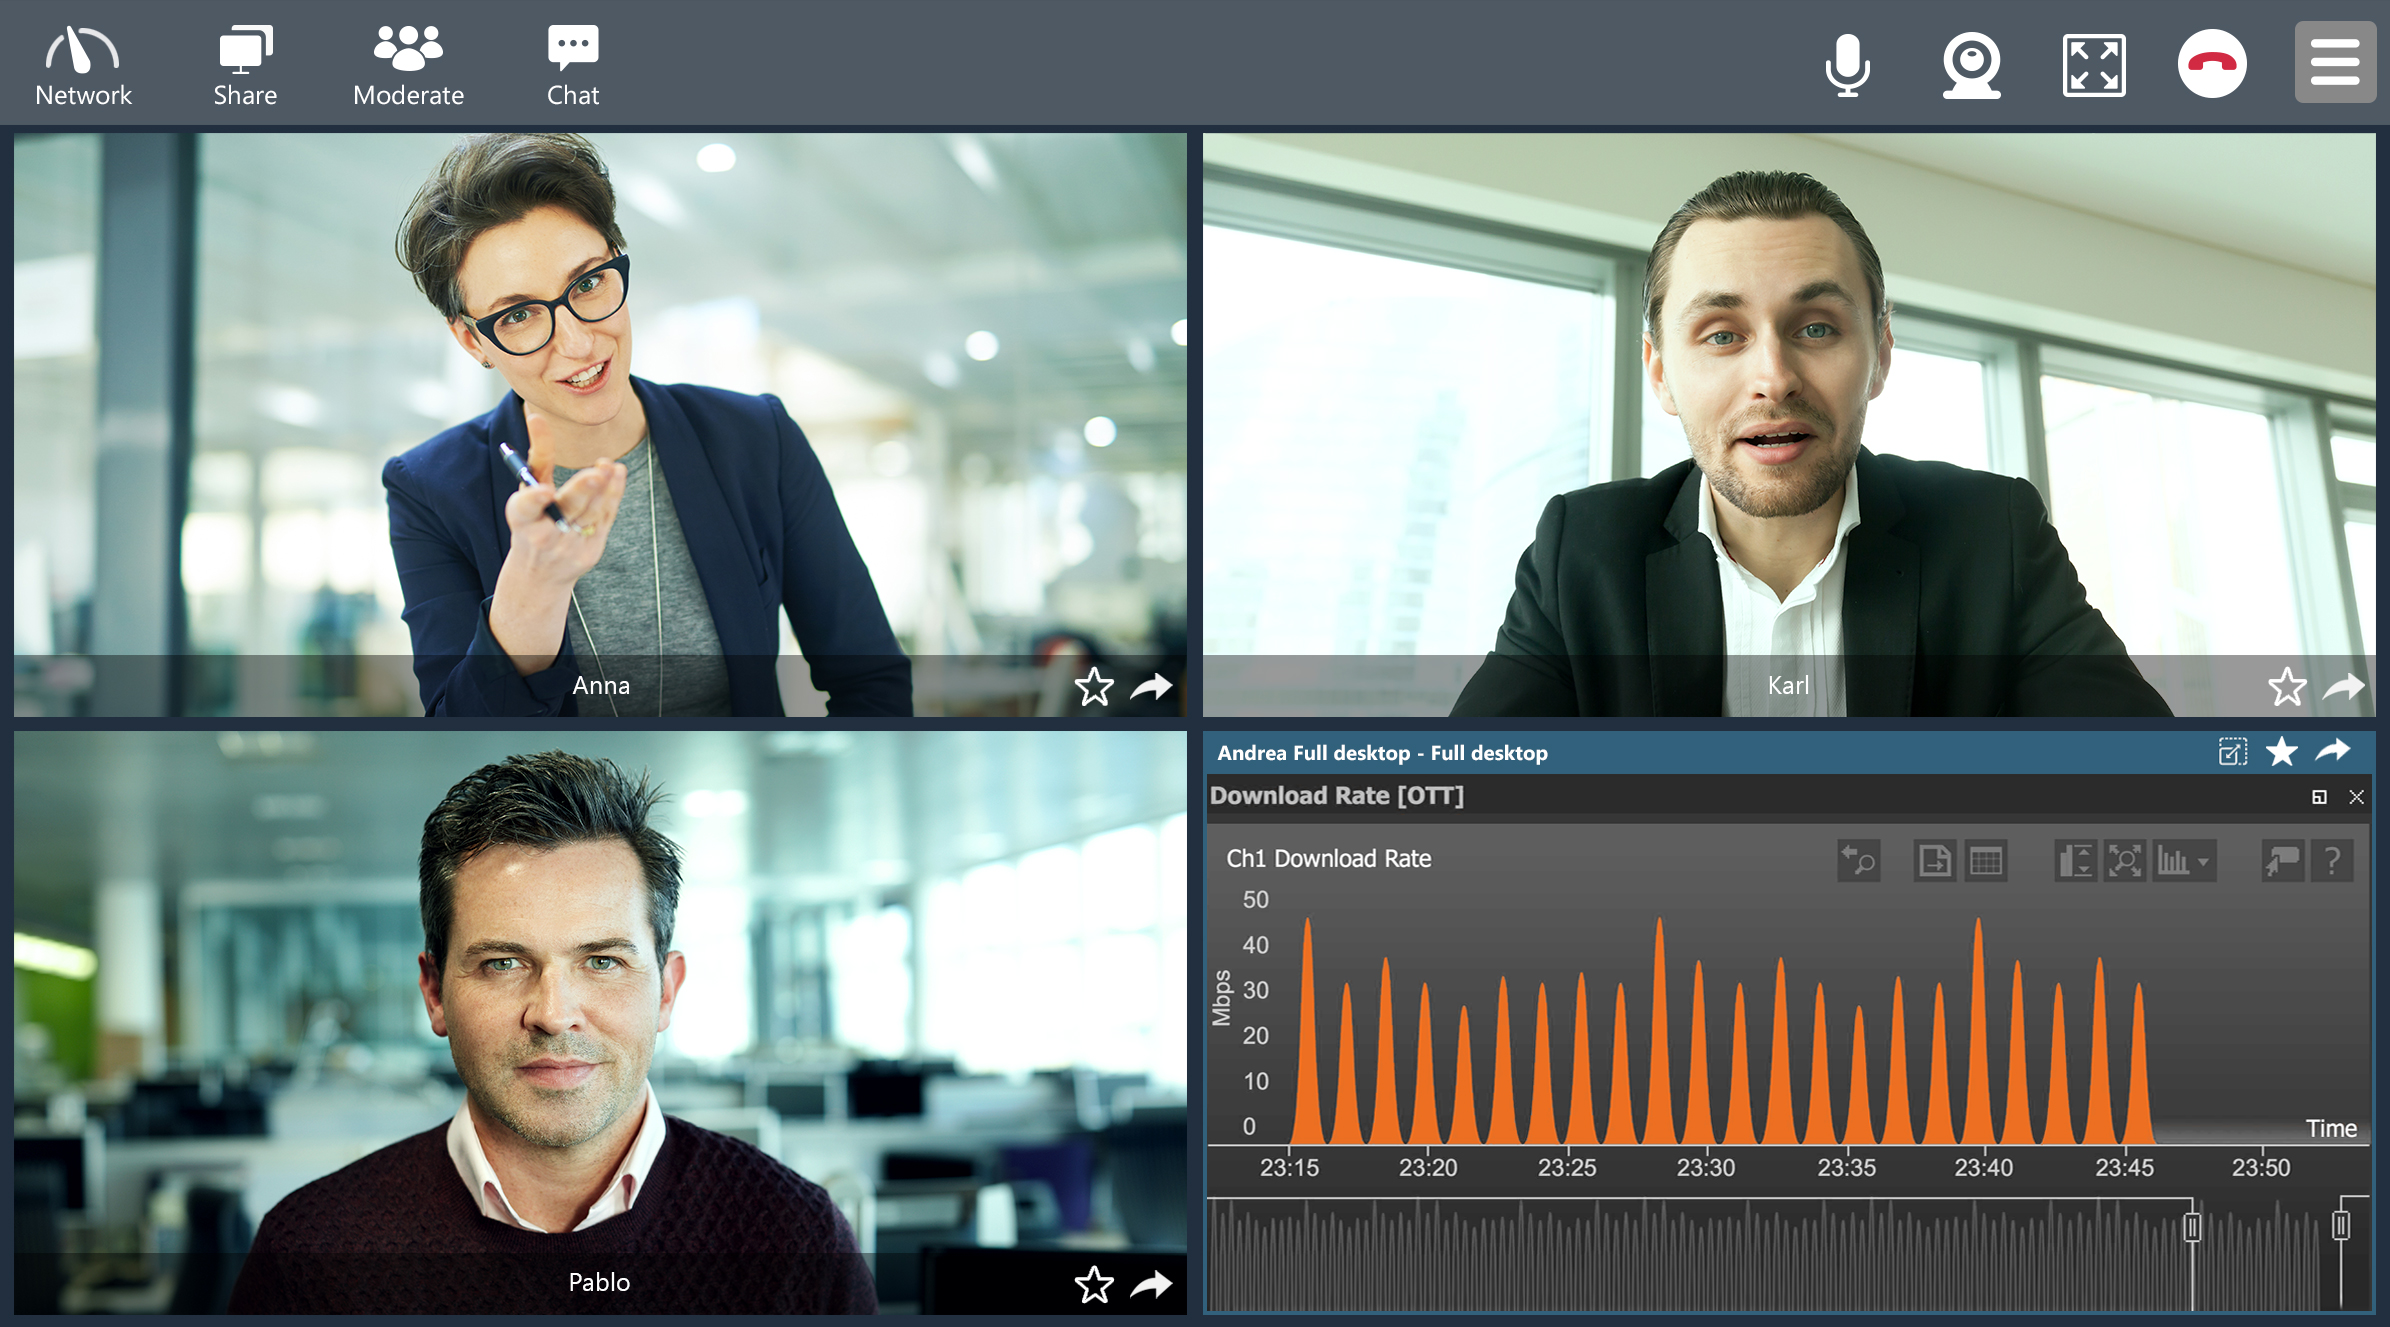Viewport: 2390px width, 1327px height.
Task: Open the Chat panel
Action: pyautogui.click(x=573, y=66)
